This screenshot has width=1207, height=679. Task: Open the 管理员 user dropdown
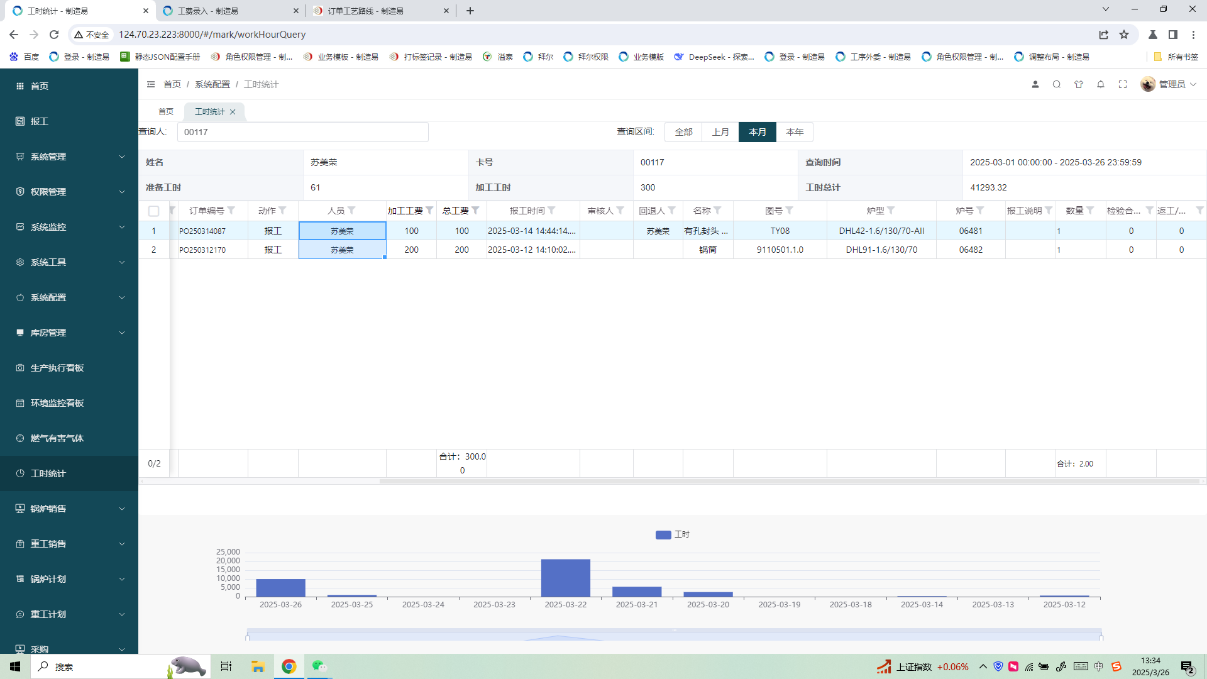tap(1169, 85)
